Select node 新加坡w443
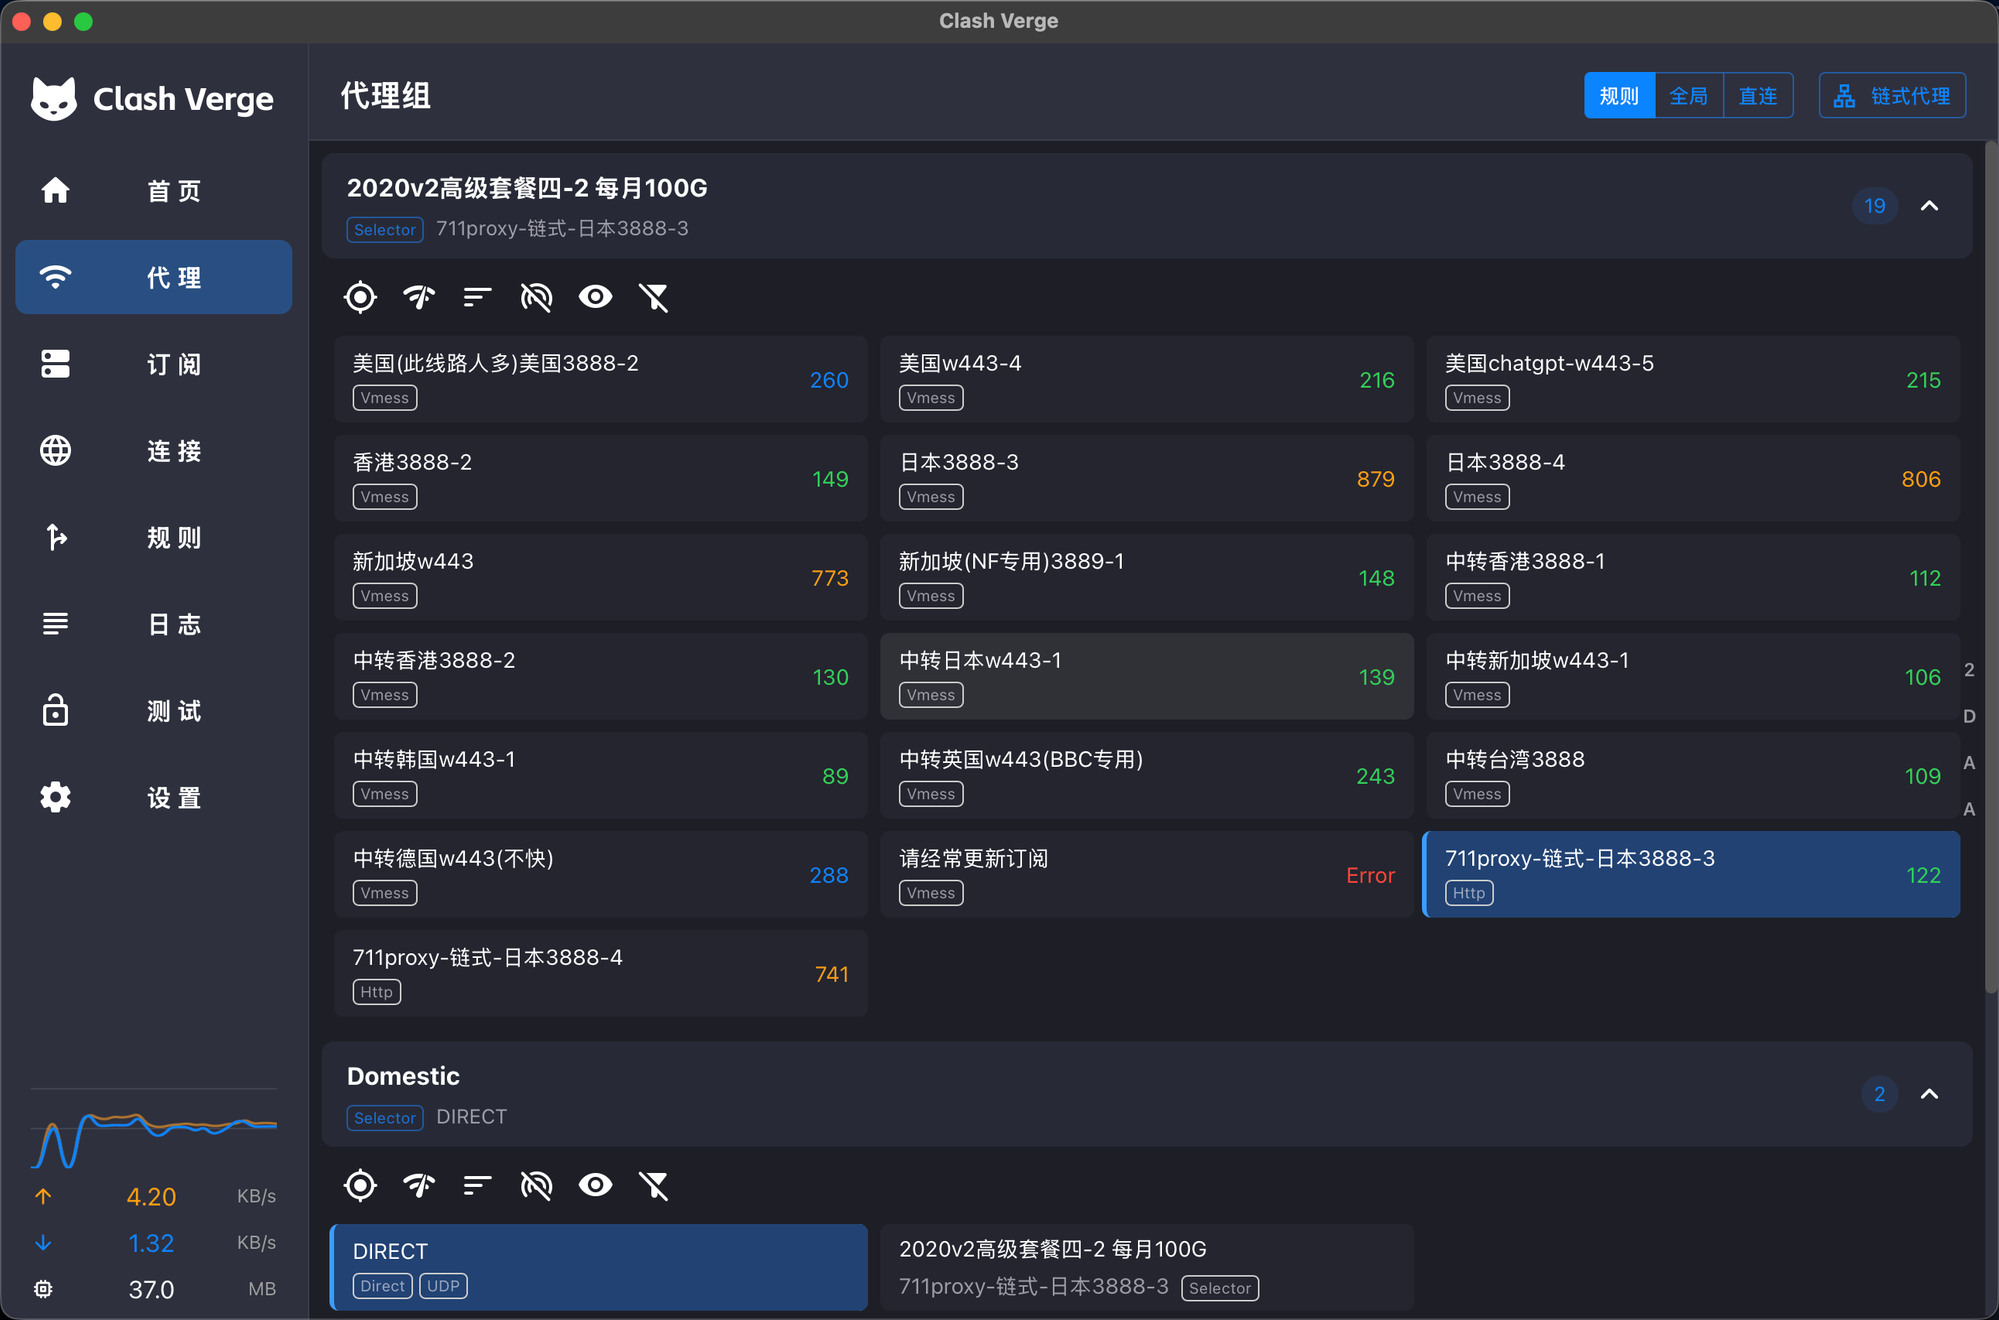Viewport: 1999px width, 1320px height. point(601,577)
